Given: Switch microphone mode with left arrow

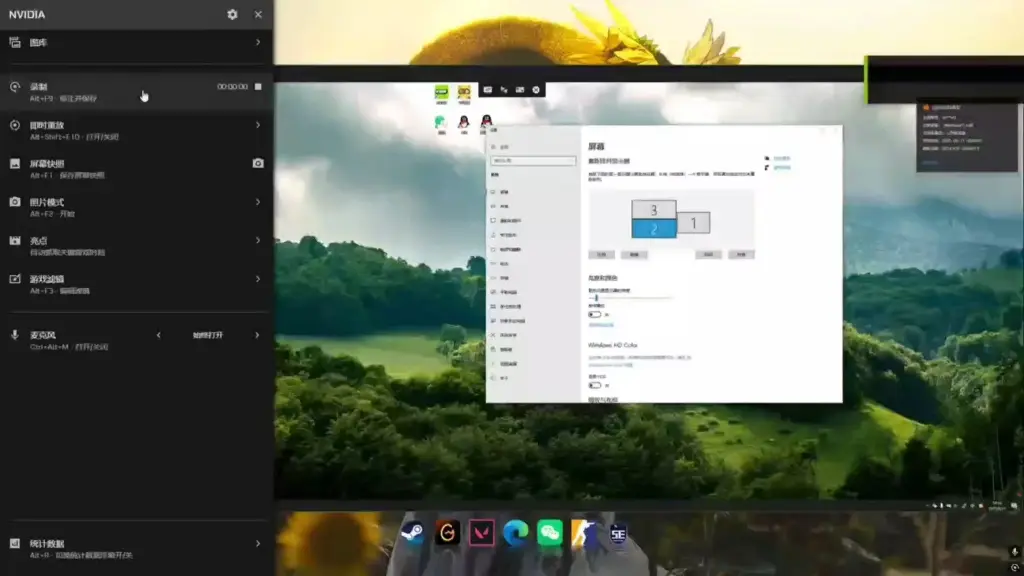Looking at the screenshot, I should coord(159,335).
